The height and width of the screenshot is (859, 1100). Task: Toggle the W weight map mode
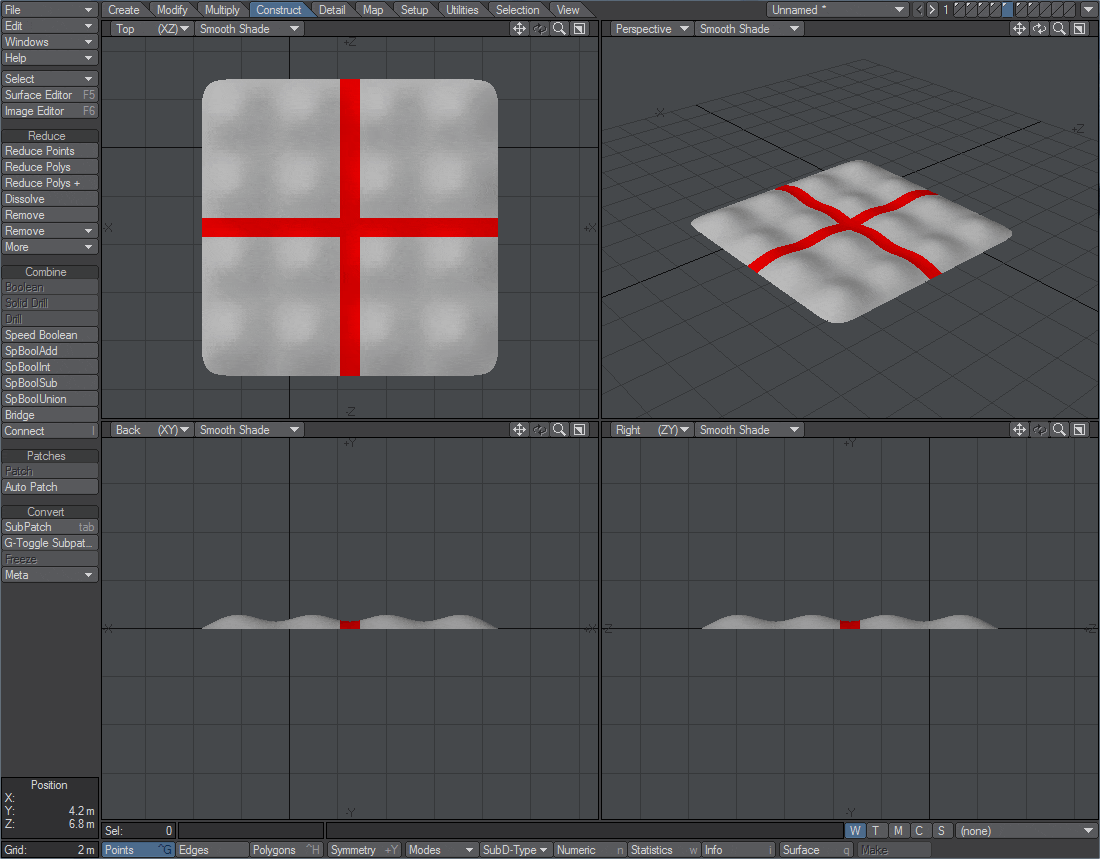pos(855,831)
